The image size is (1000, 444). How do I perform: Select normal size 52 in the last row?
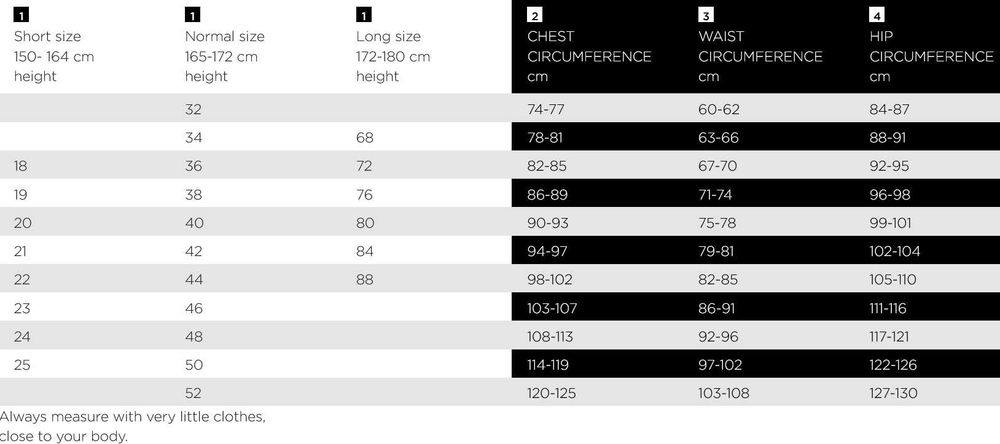pyautogui.click(x=194, y=393)
